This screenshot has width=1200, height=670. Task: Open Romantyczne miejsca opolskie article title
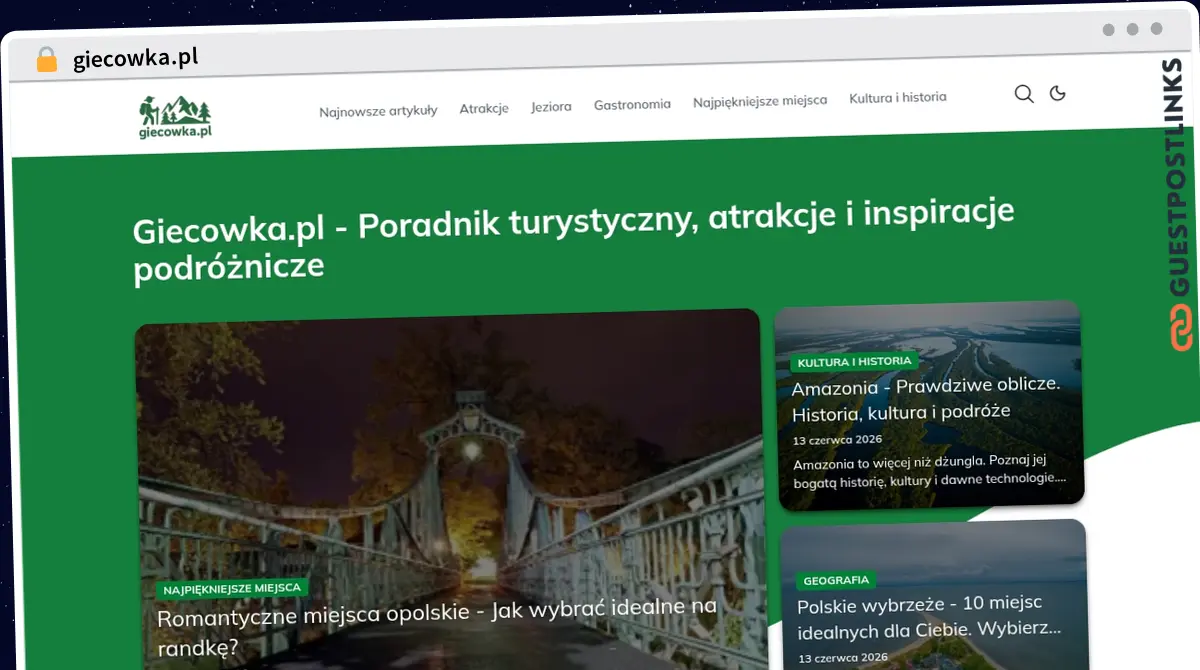pos(437,625)
